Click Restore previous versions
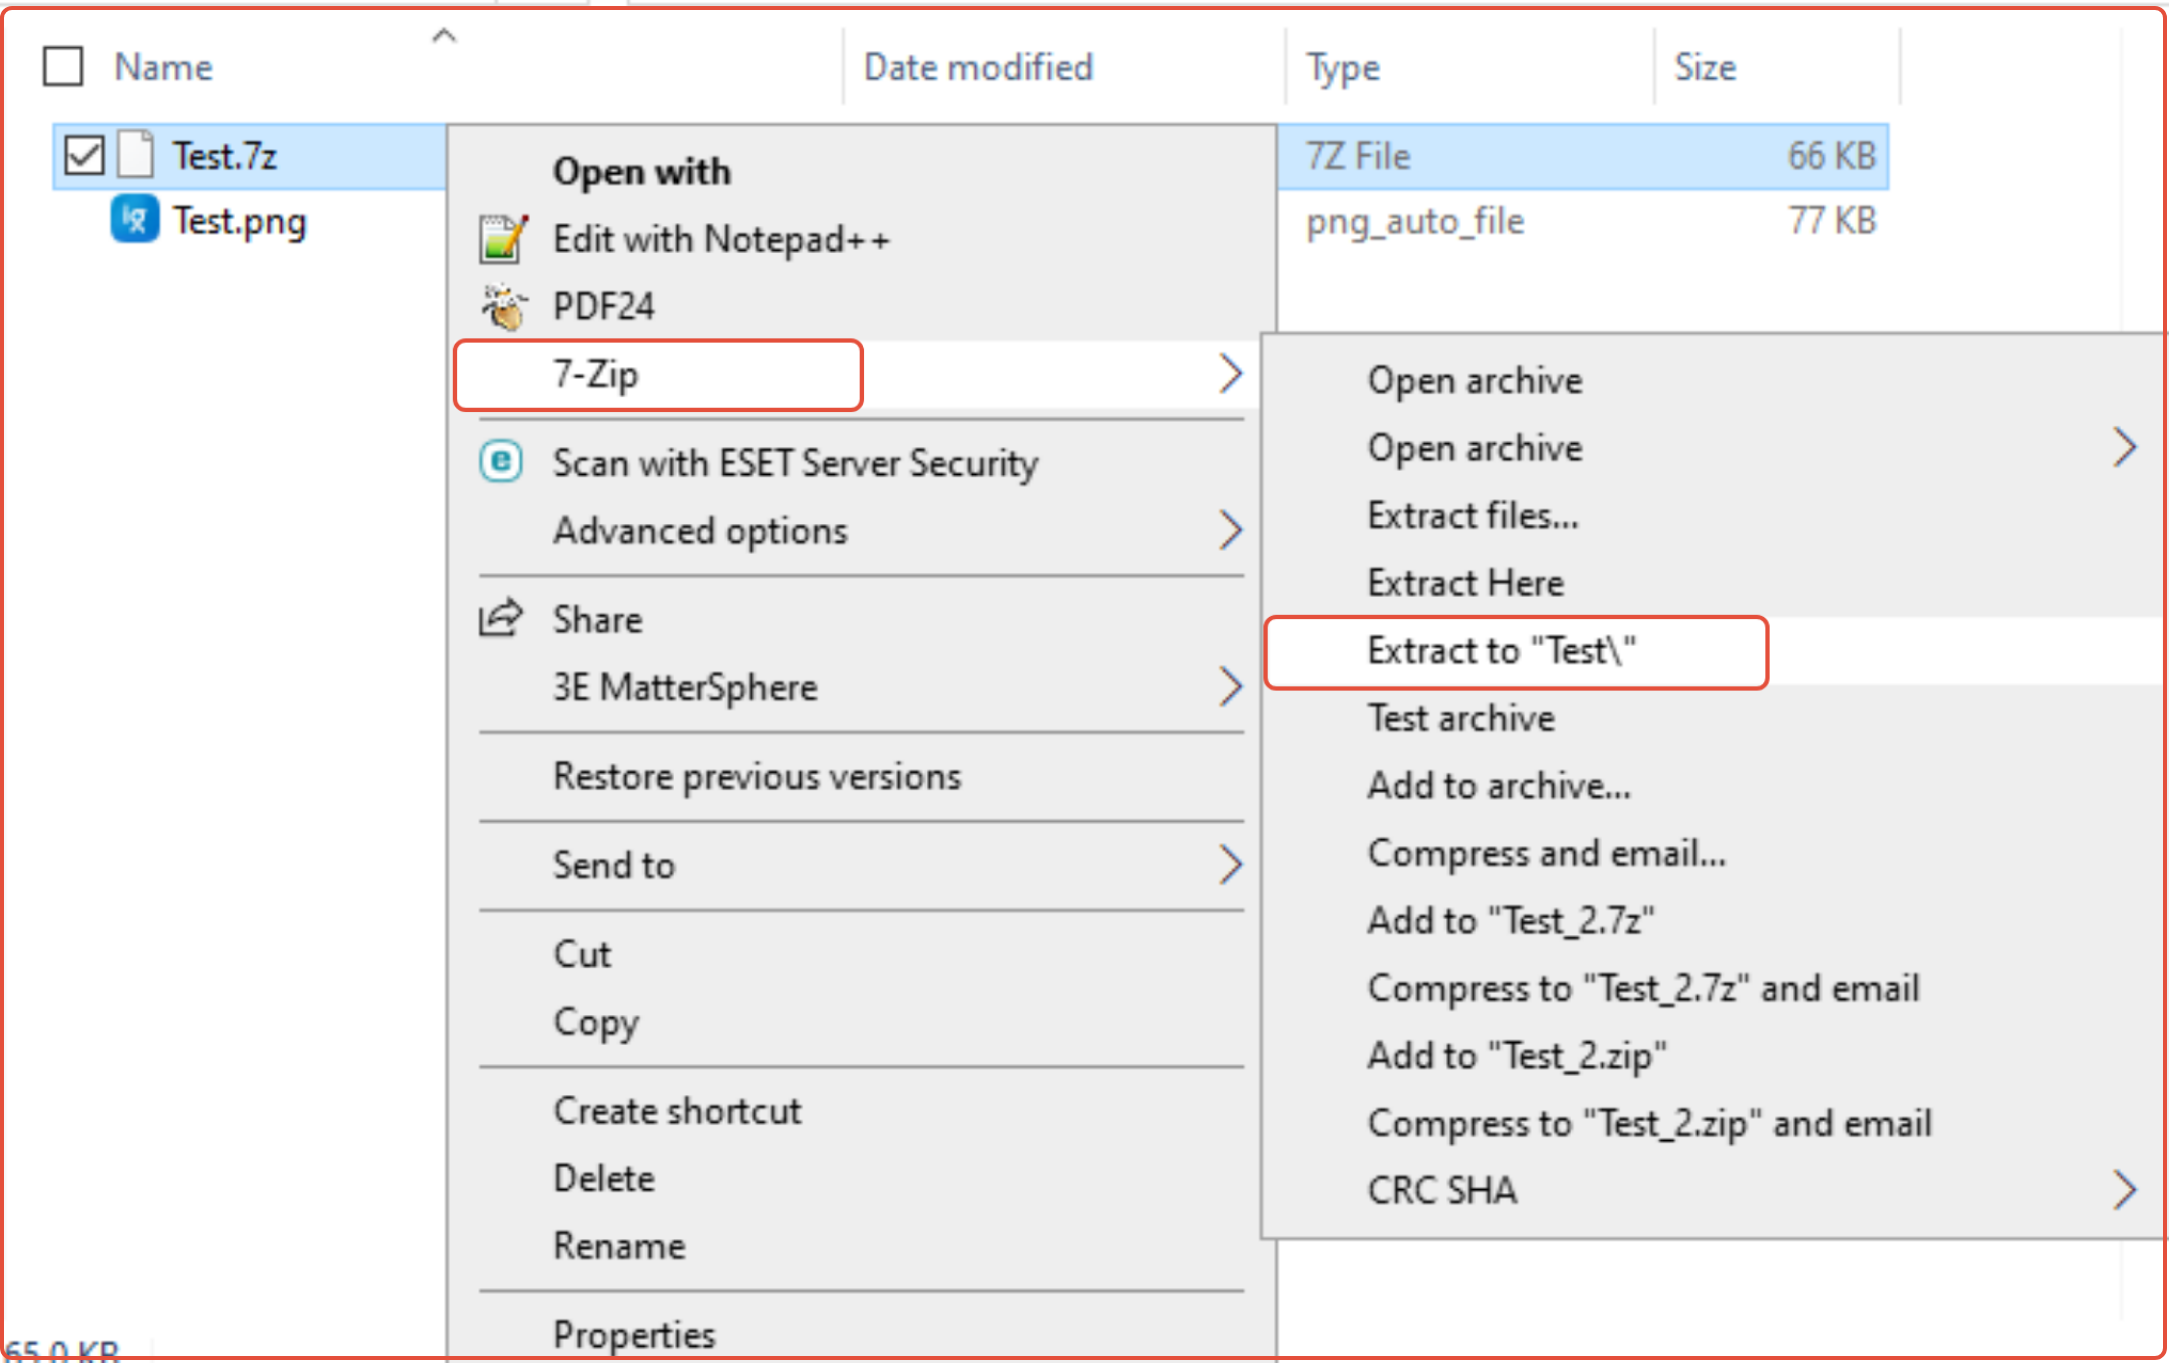This screenshot has width=2169, height=1363. [757, 776]
